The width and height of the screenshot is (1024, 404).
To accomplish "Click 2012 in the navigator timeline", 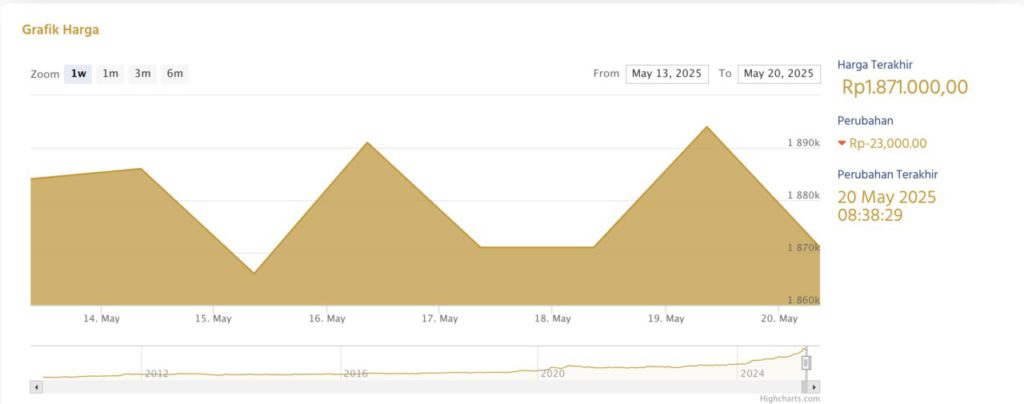I will click(157, 373).
